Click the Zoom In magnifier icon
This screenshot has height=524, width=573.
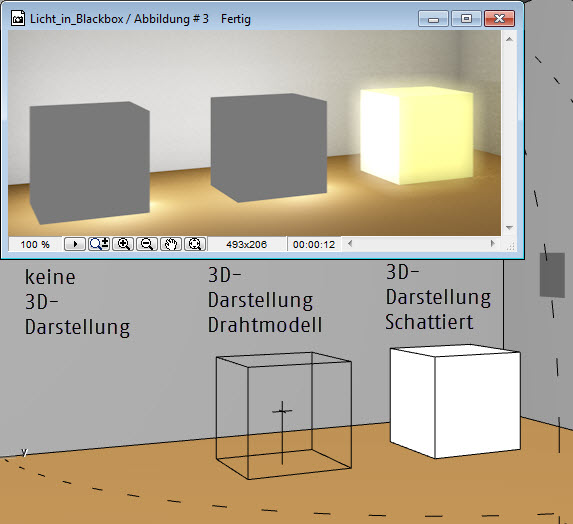click(123, 244)
